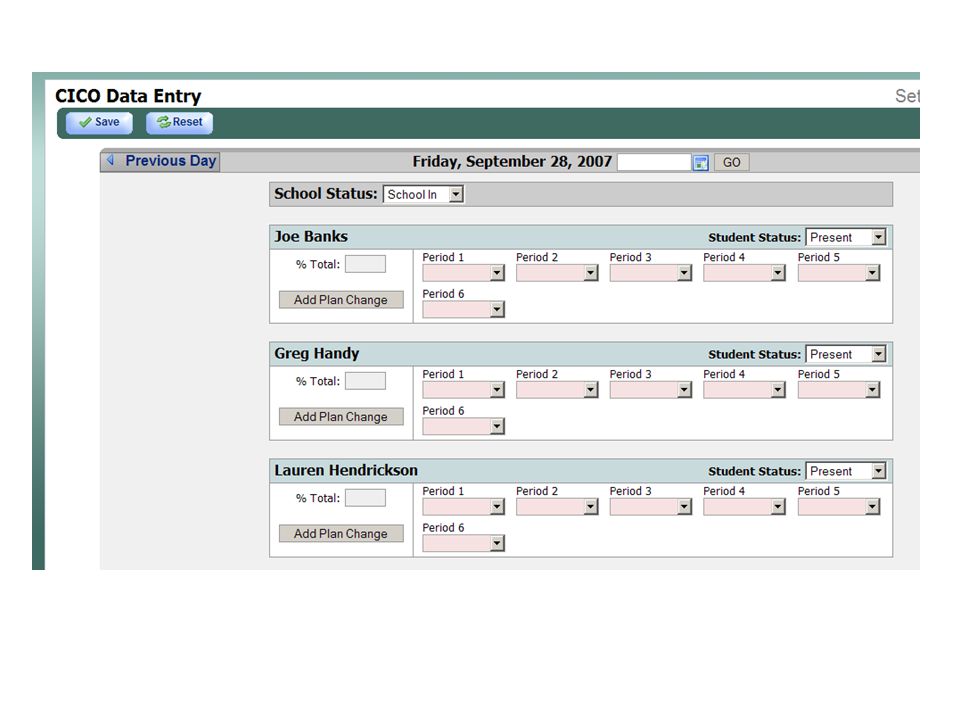
Task: Click Add Plan Change for Lauren Hendrickson
Action: point(341,533)
